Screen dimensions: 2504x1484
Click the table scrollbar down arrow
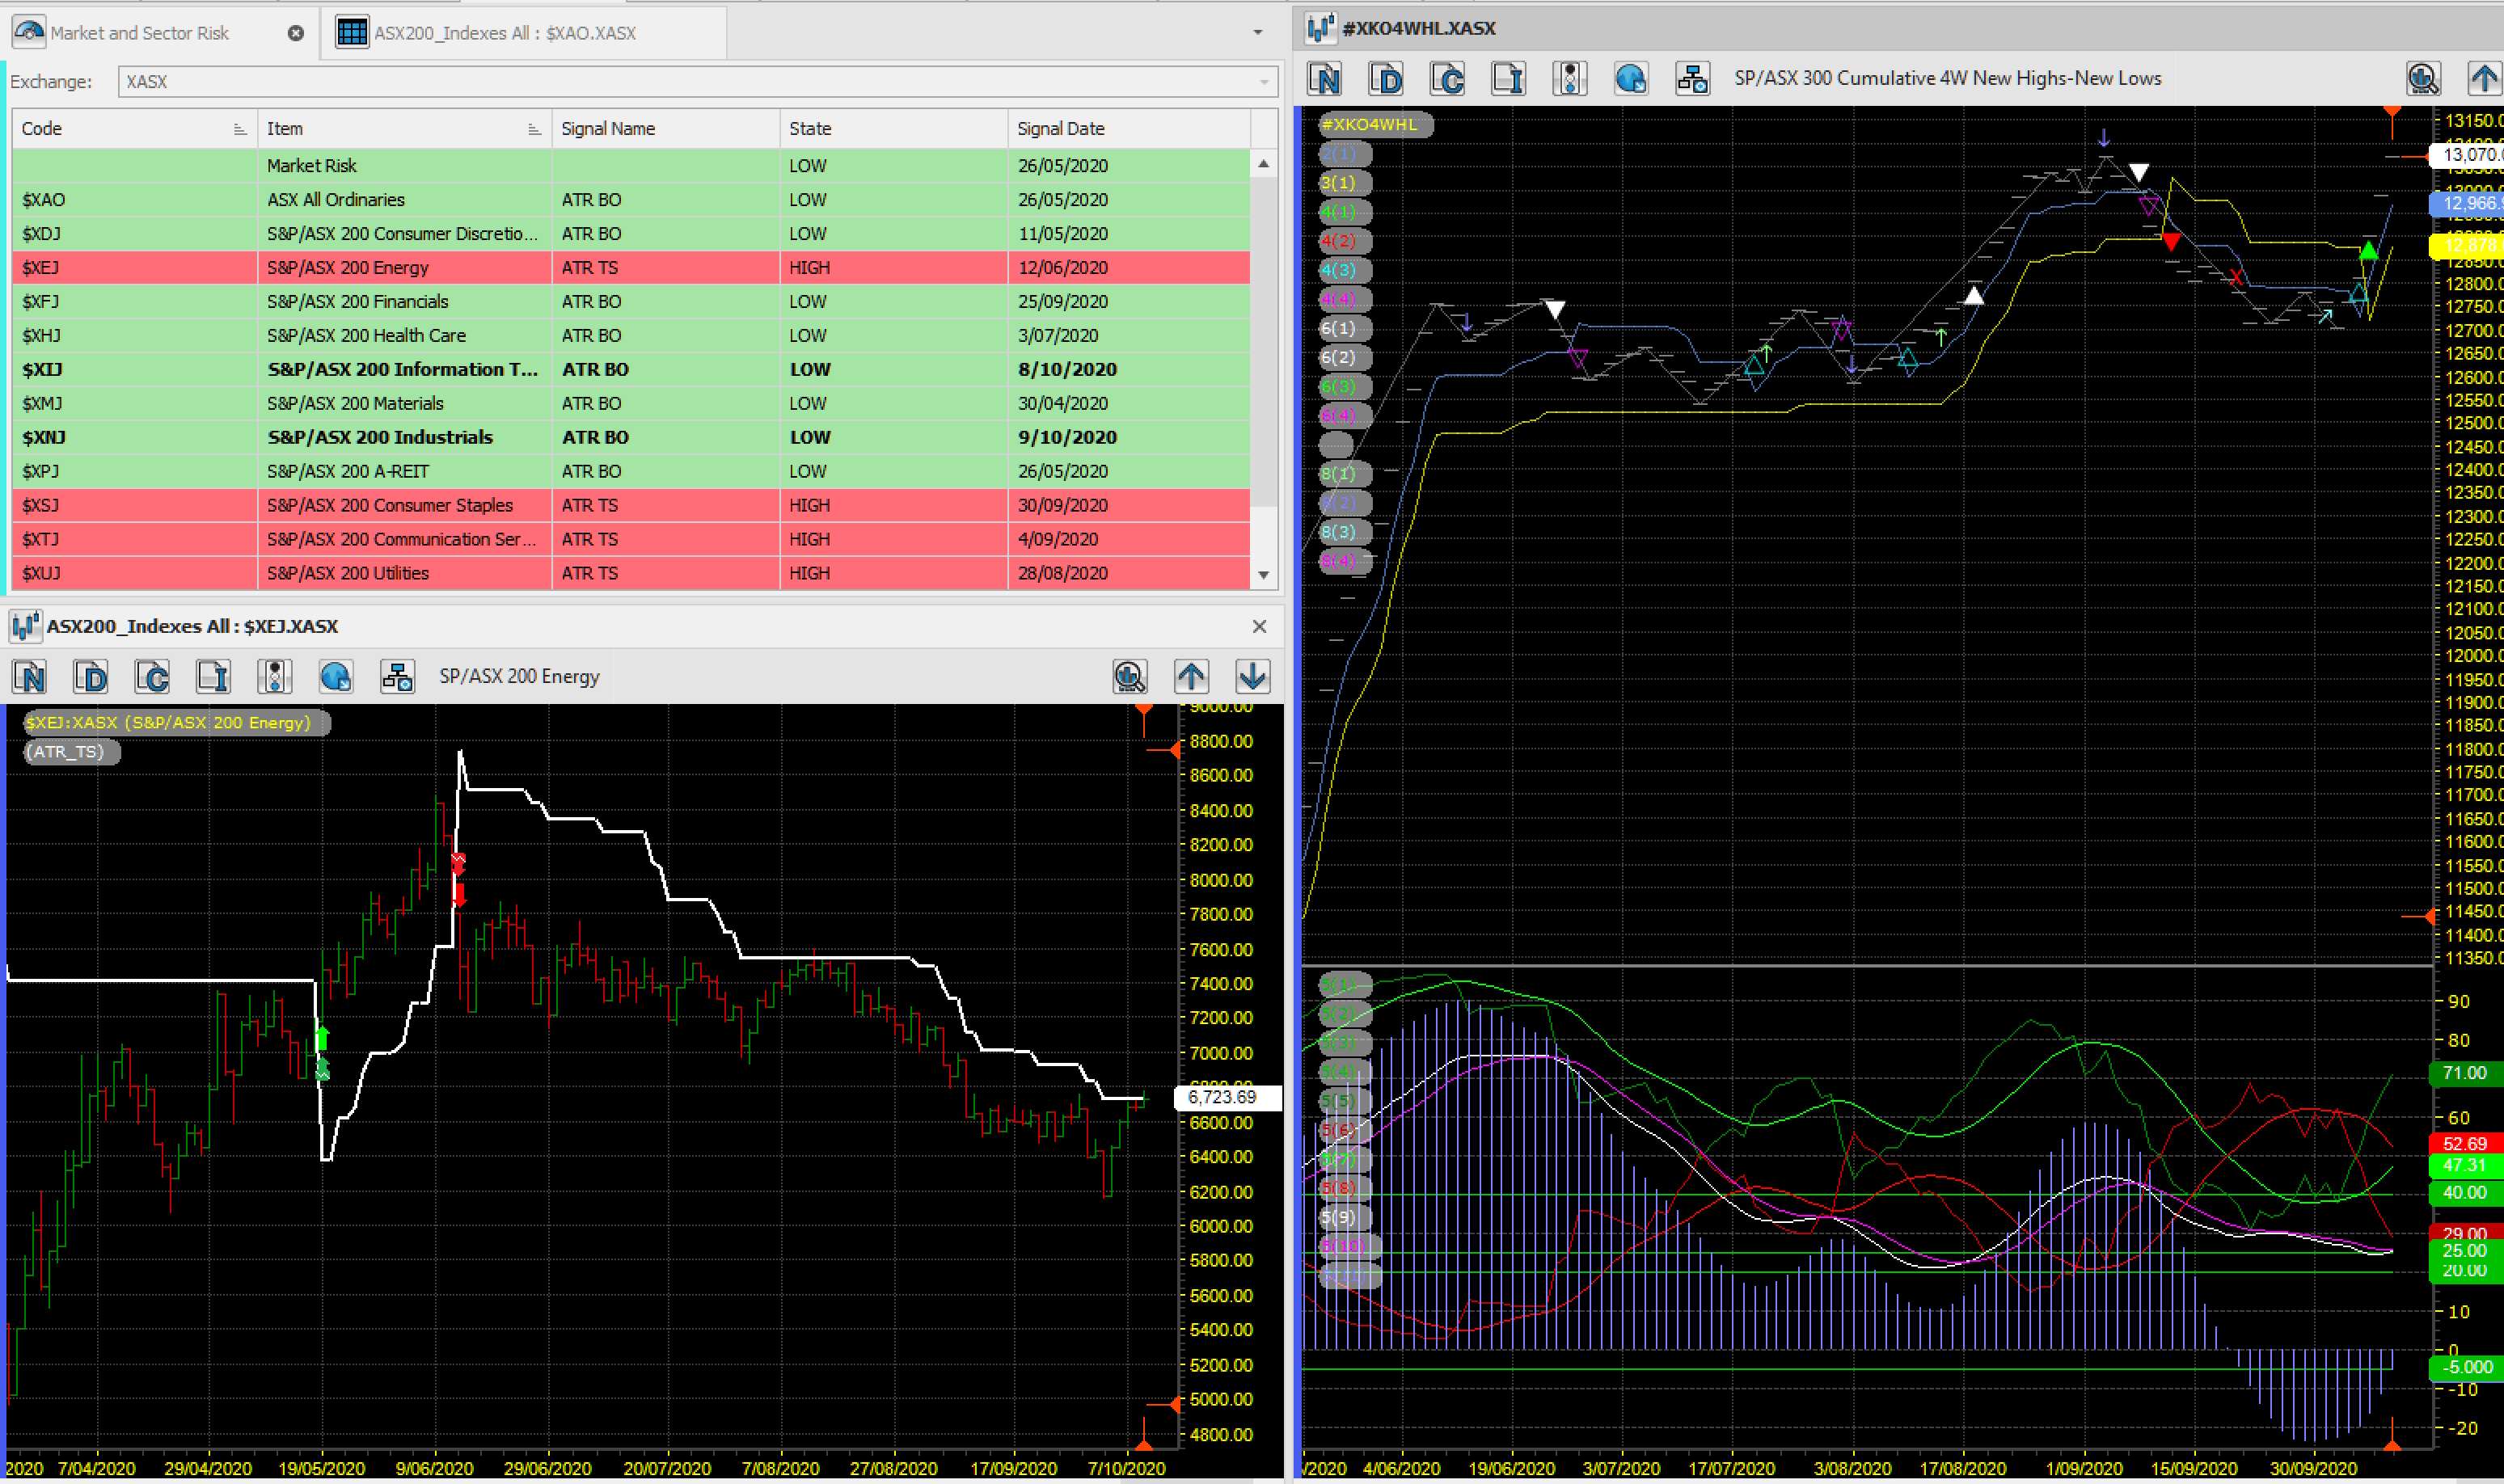1264,576
